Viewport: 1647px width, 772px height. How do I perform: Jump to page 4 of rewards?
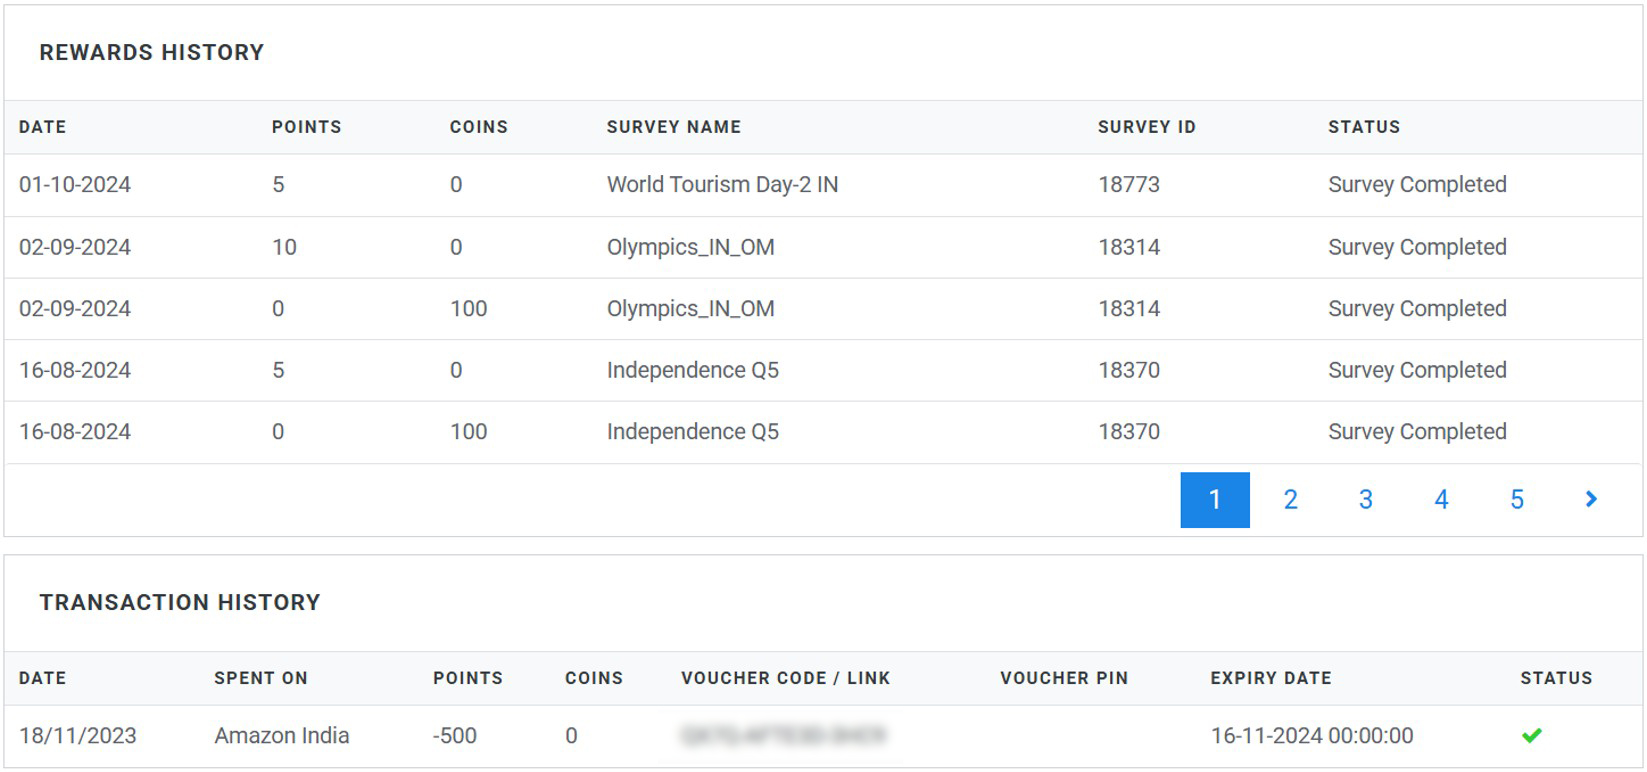click(1441, 499)
